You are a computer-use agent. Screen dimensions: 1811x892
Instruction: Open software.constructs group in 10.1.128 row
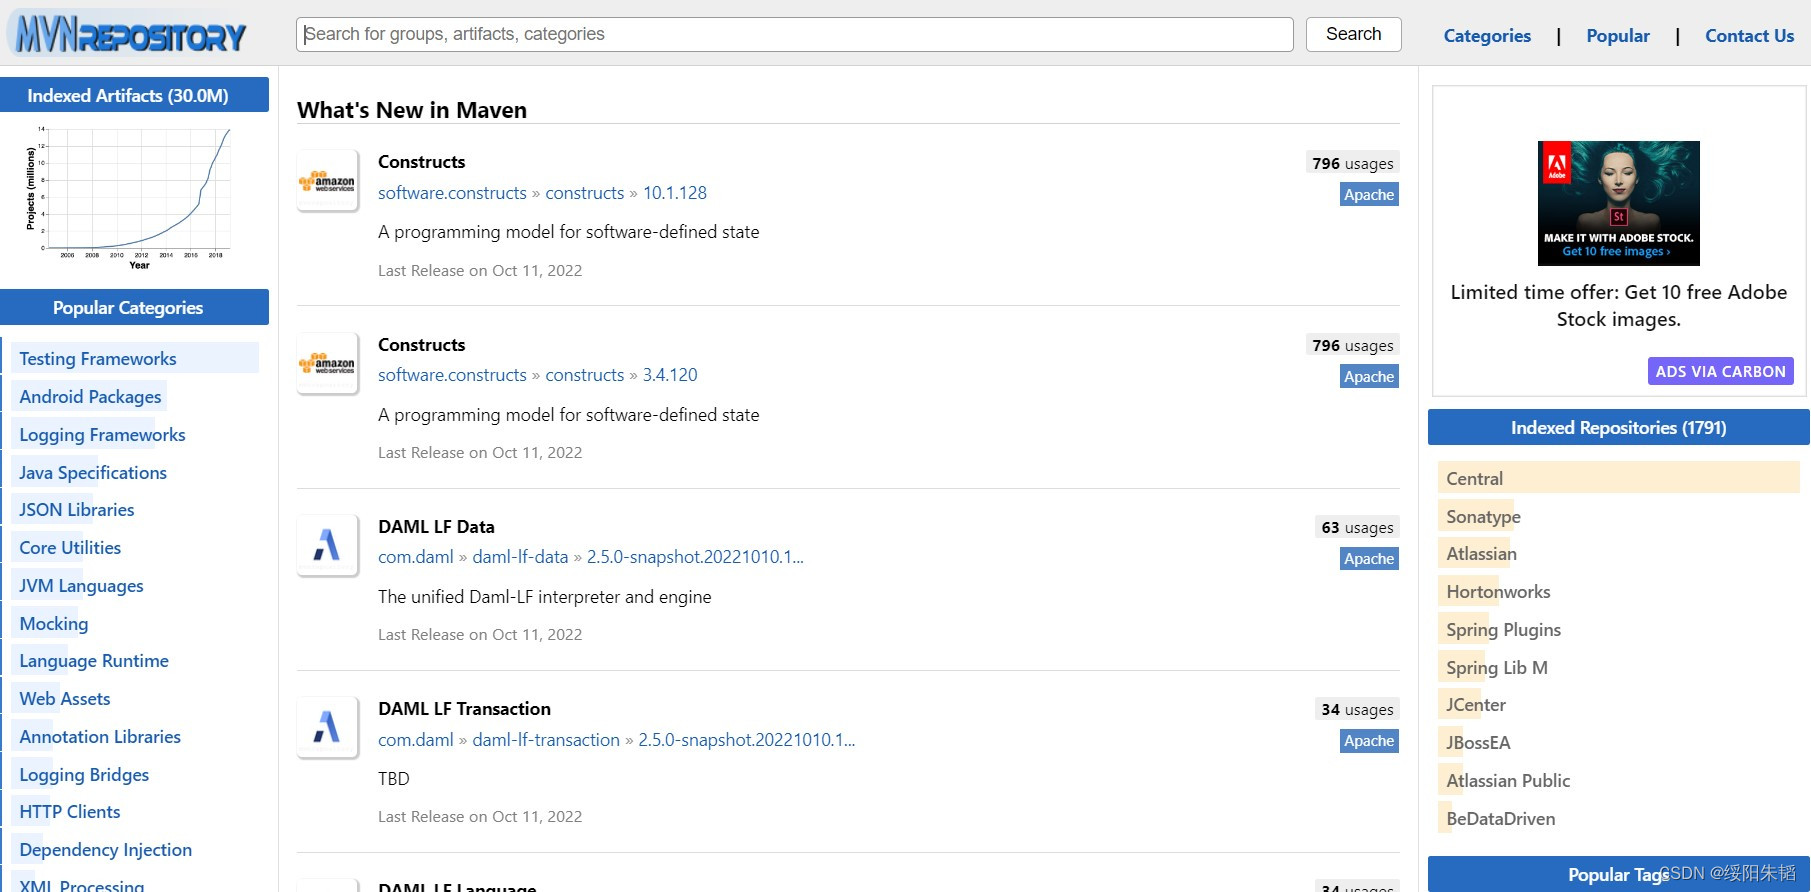[x=452, y=193]
